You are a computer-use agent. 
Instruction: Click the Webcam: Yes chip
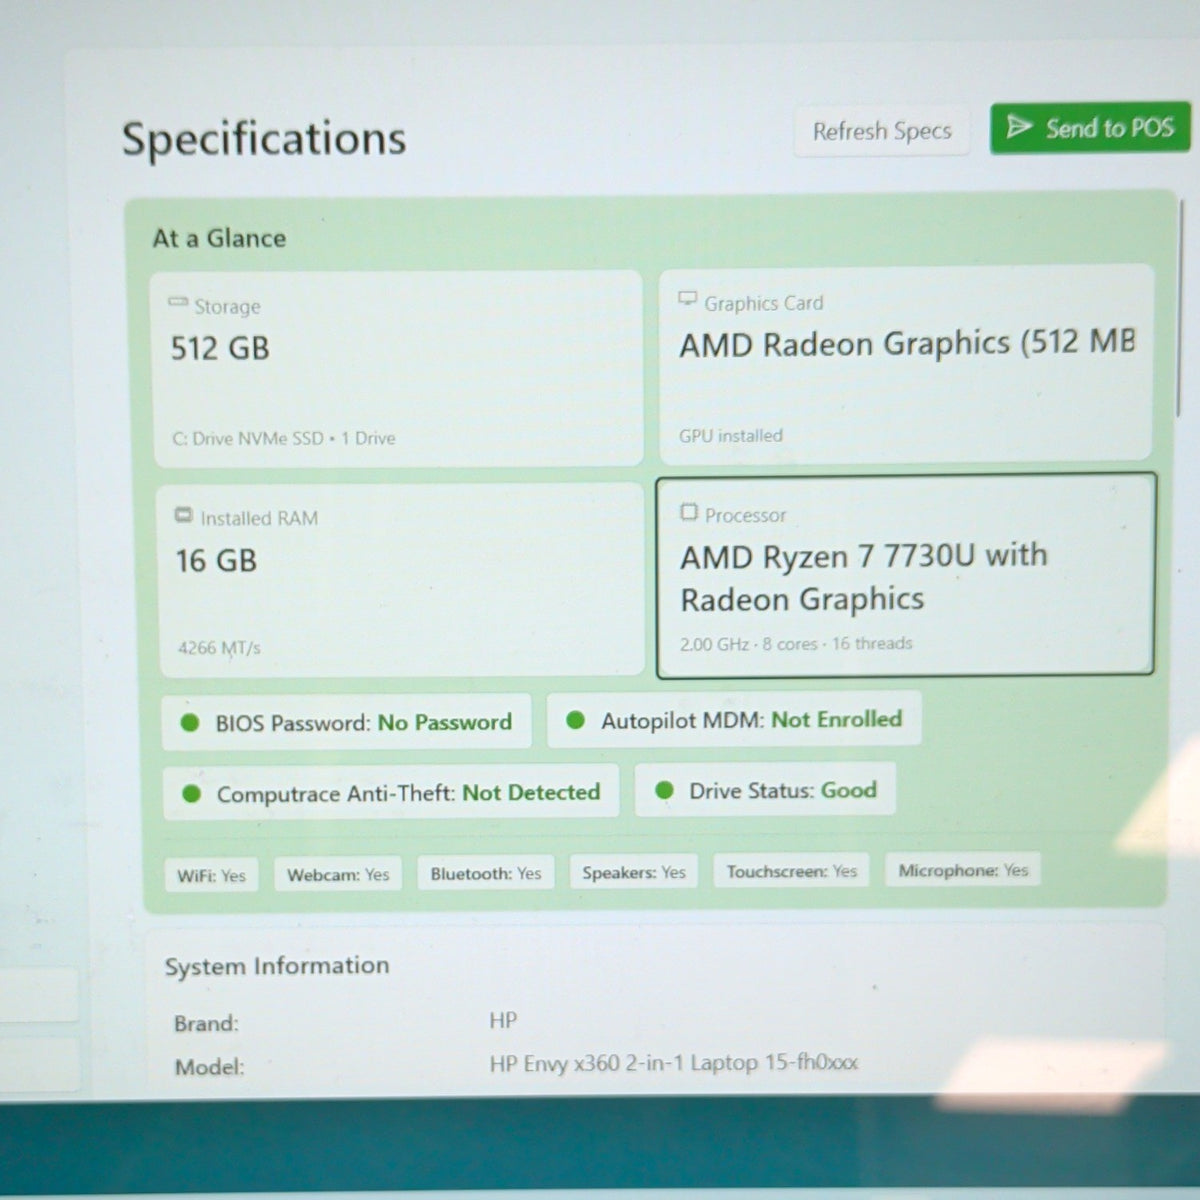pos(338,874)
